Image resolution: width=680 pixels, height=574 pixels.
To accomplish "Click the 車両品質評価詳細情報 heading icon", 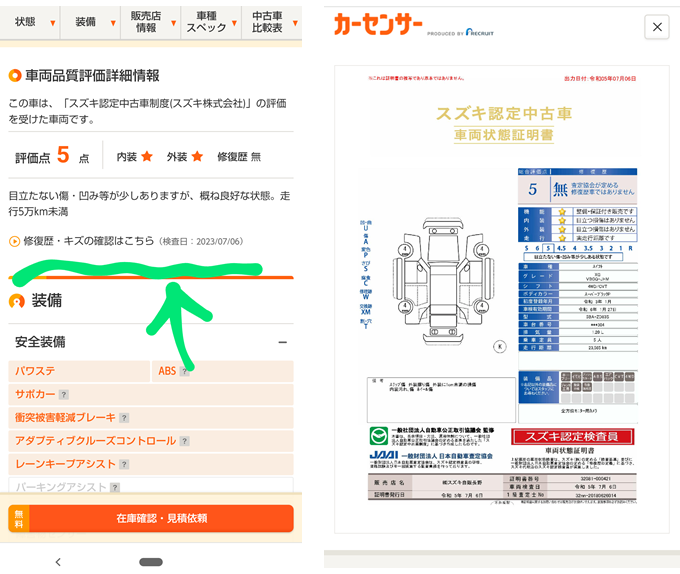I will [x=15, y=75].
